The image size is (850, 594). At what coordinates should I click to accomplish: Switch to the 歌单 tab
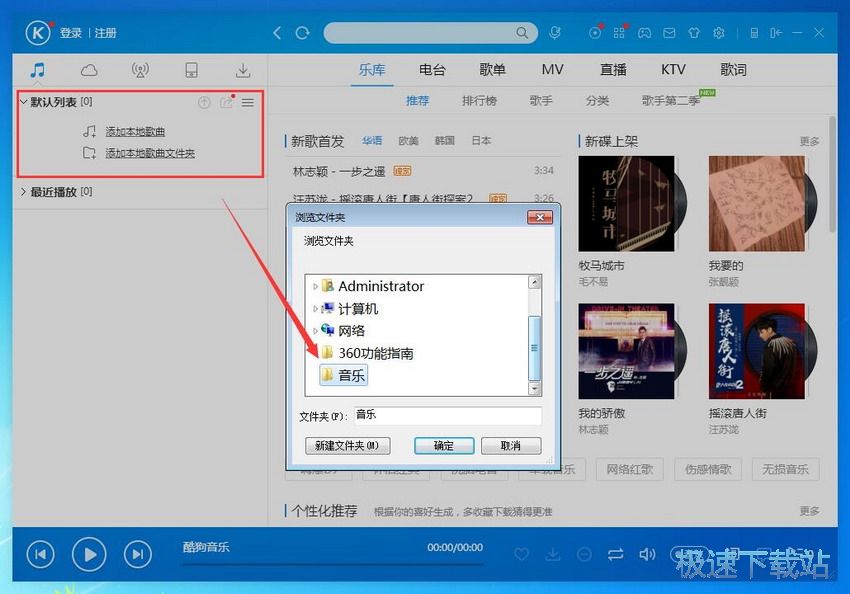coord(492,70)
